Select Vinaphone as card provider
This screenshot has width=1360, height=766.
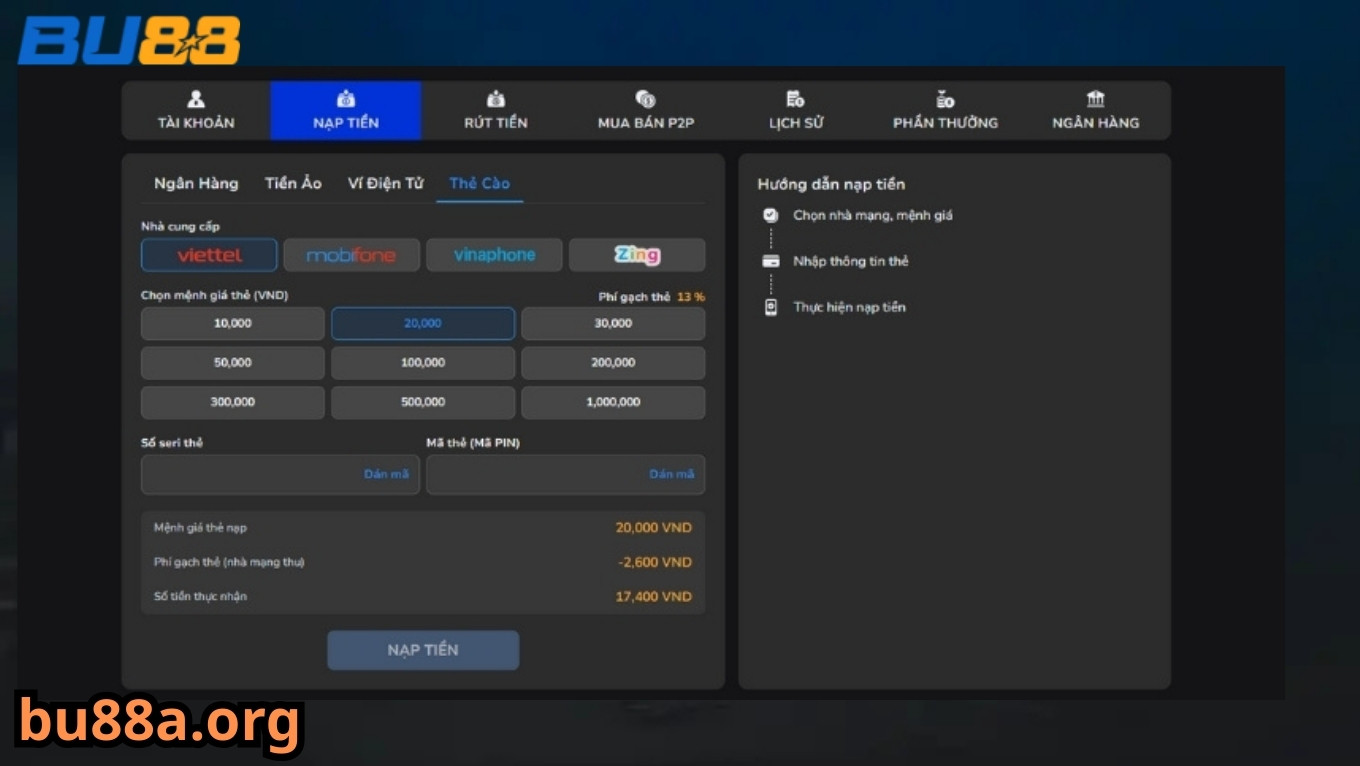coord(494,255)
